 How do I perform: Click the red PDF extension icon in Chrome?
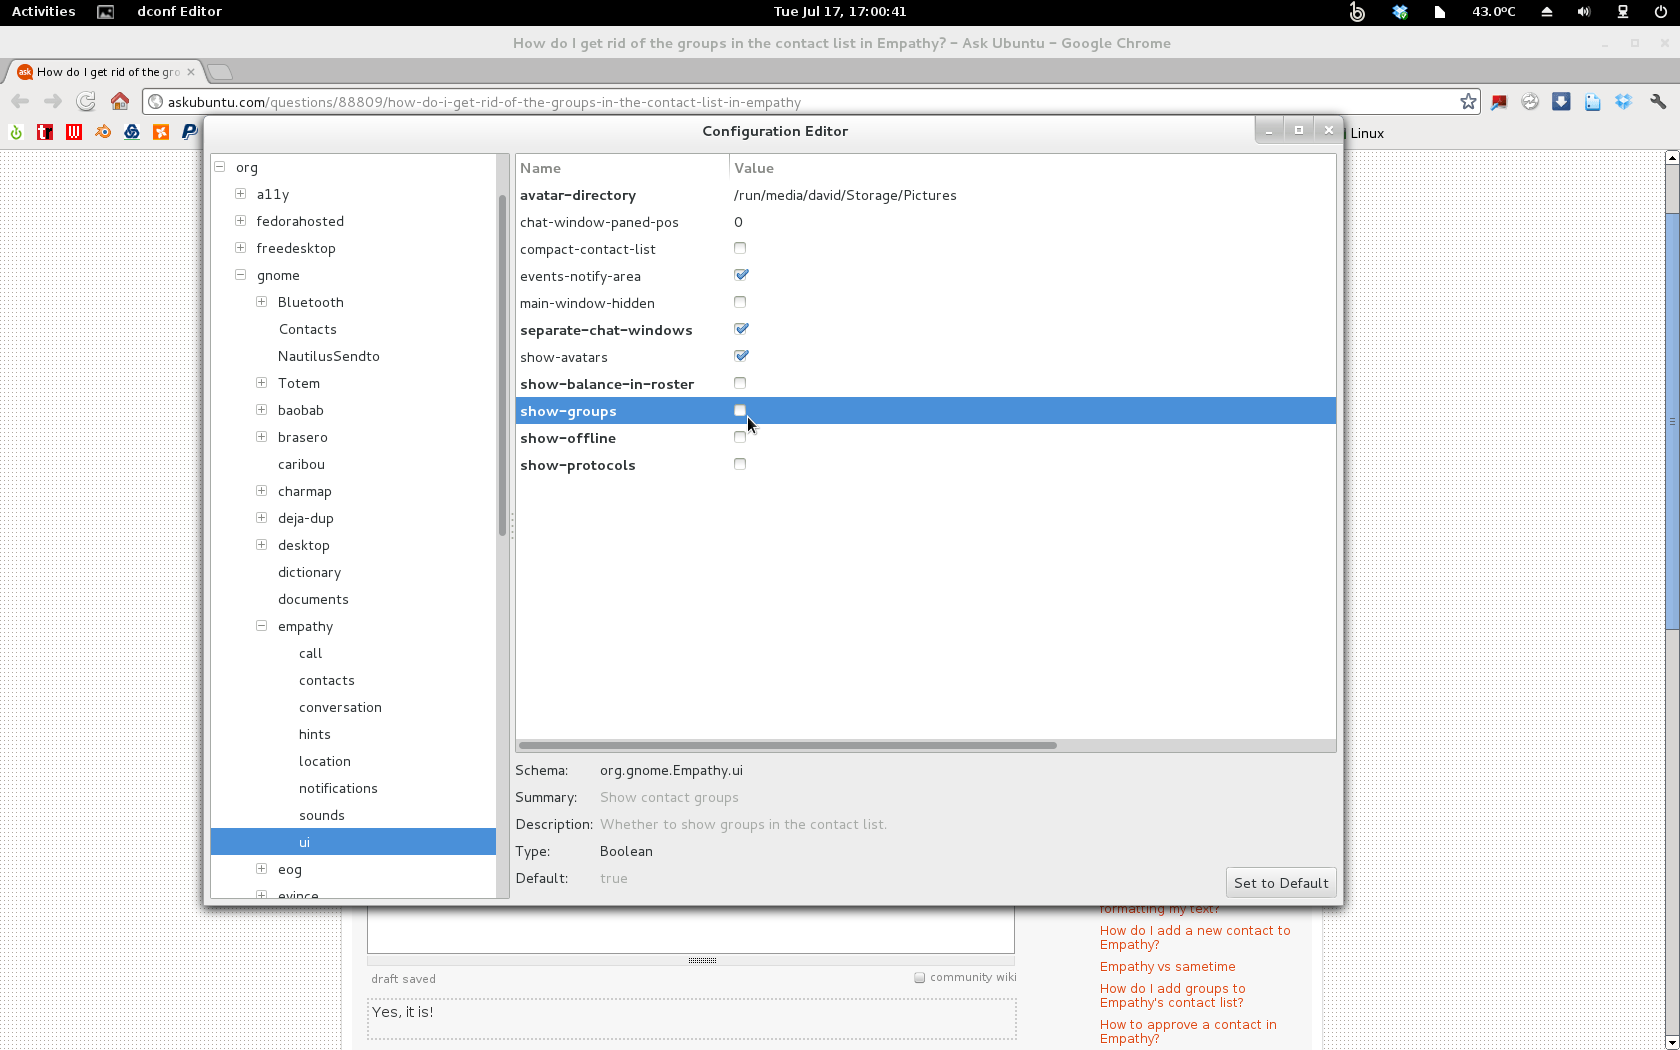[1499, 102]
